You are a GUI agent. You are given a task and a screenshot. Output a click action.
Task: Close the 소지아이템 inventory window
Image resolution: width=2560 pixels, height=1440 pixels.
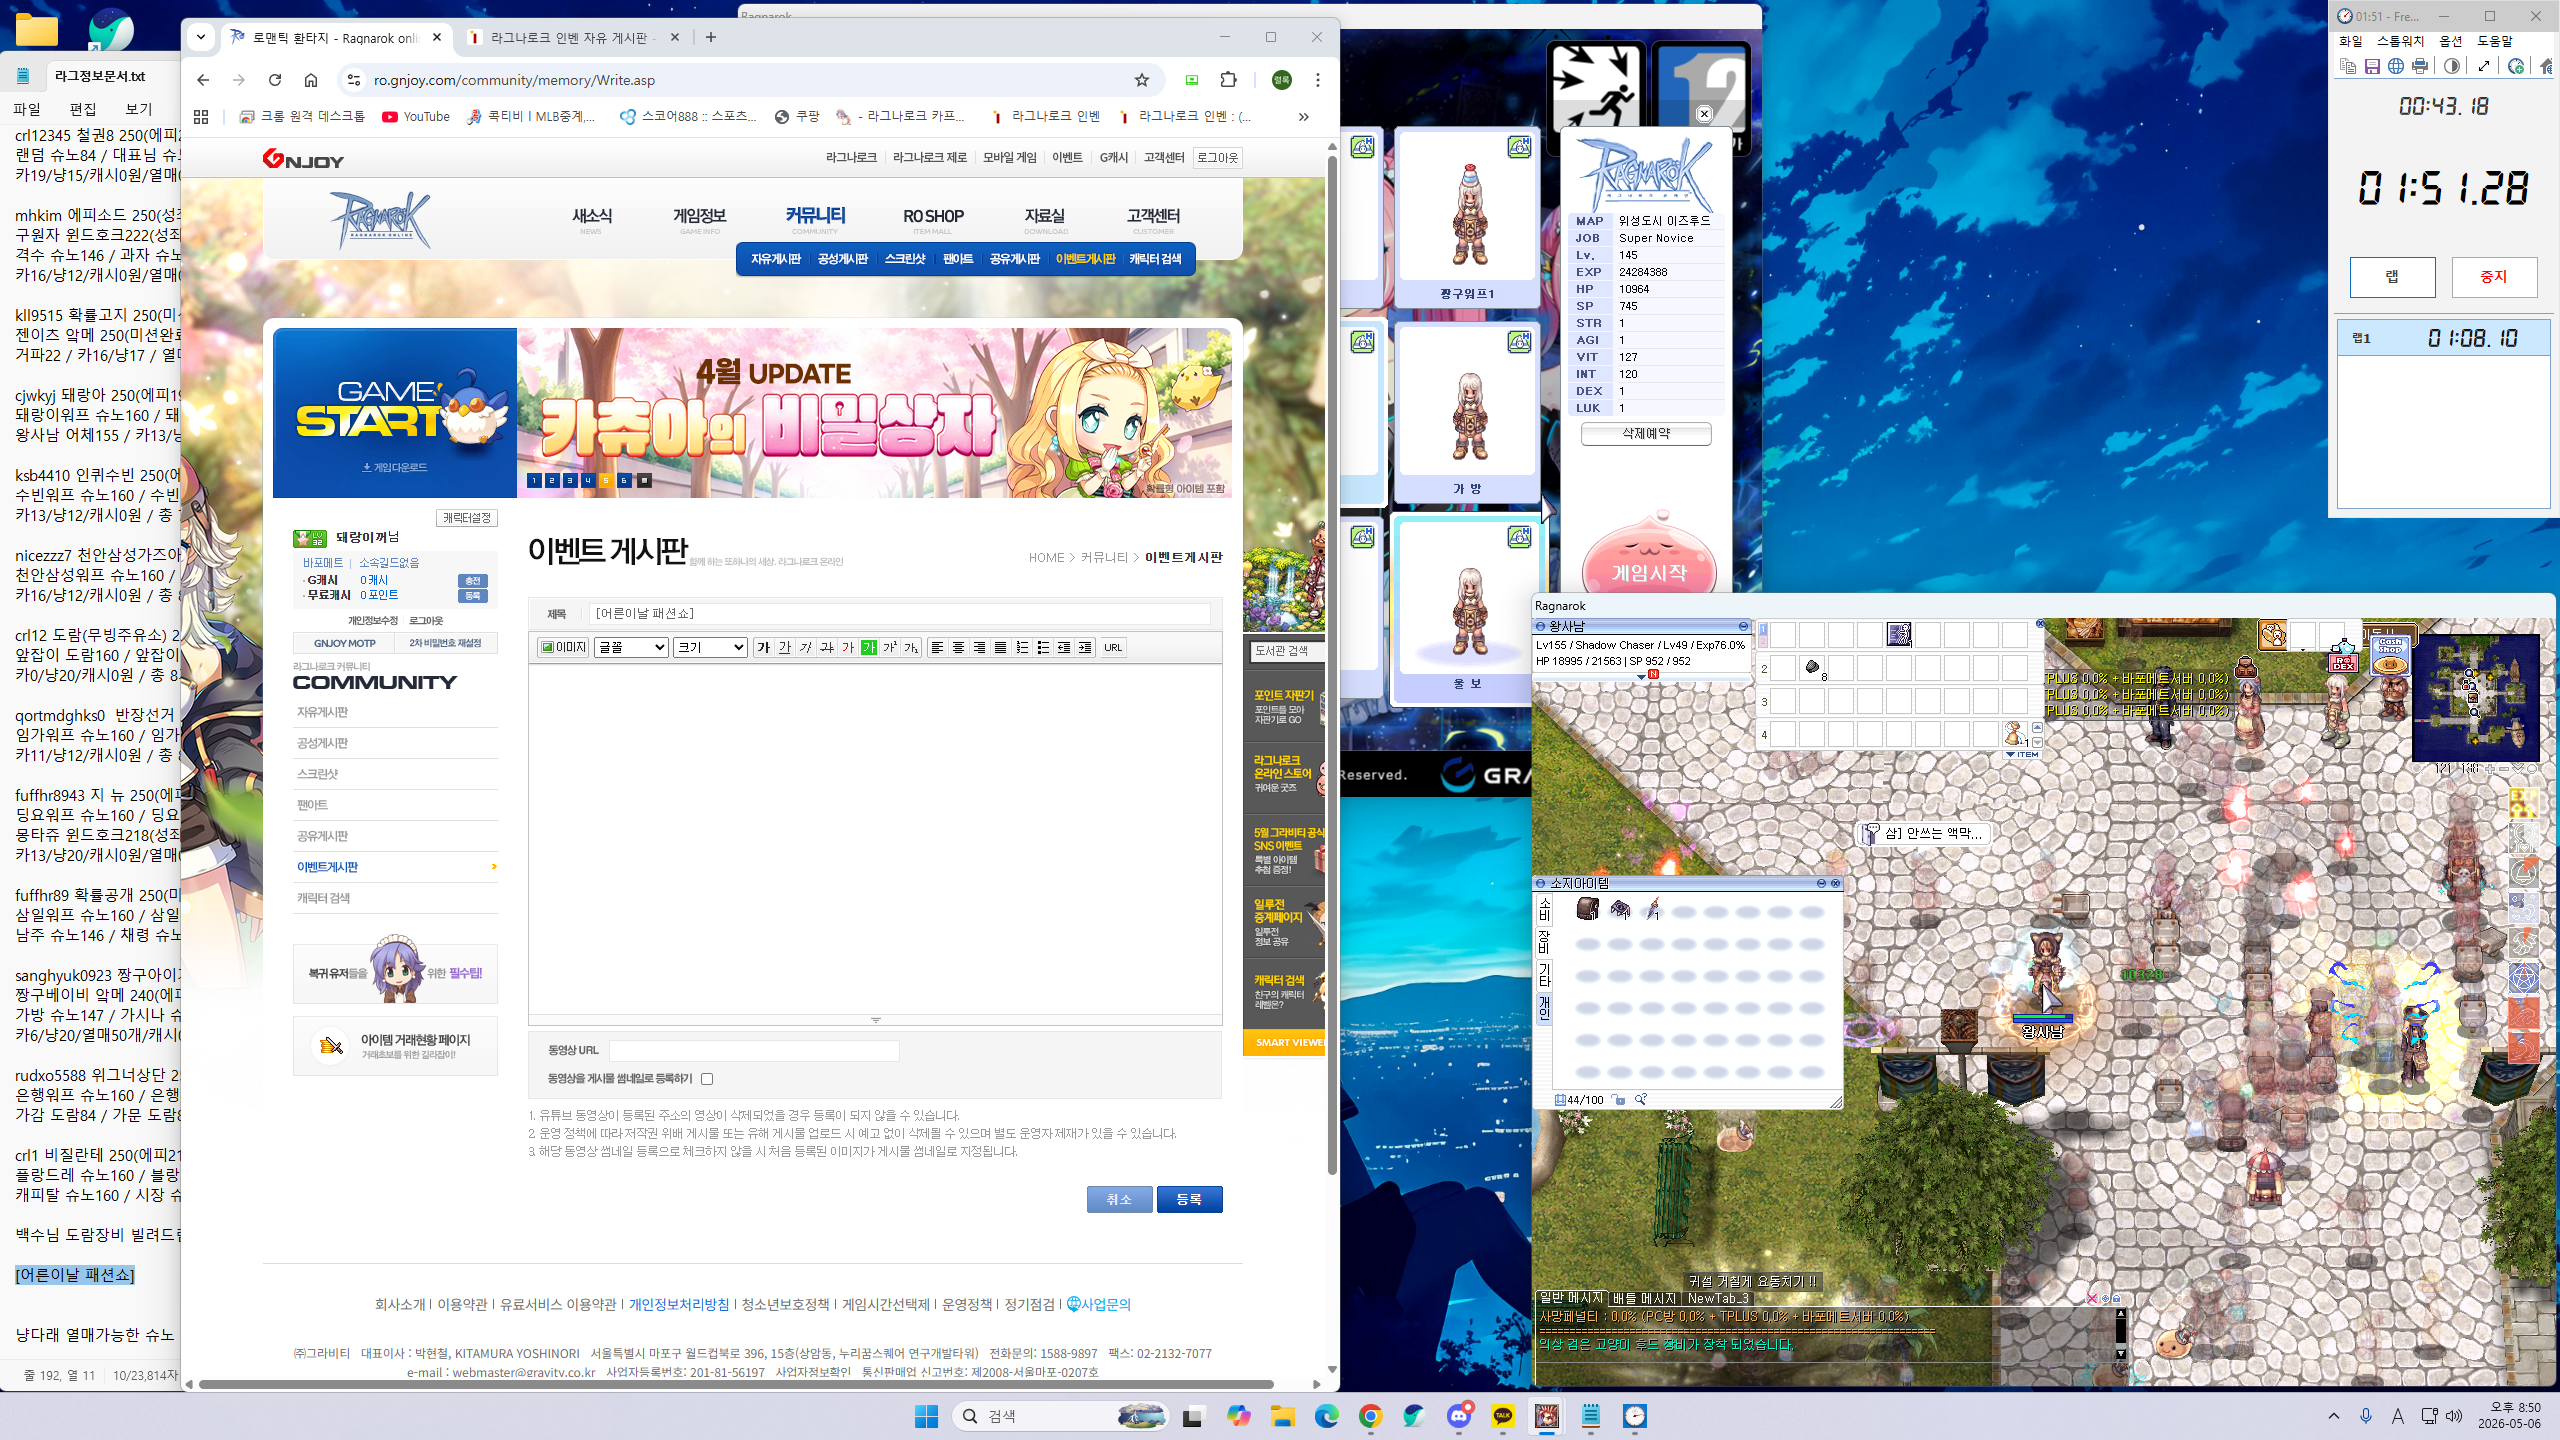pyautogui.click(x=1835, y=883)
